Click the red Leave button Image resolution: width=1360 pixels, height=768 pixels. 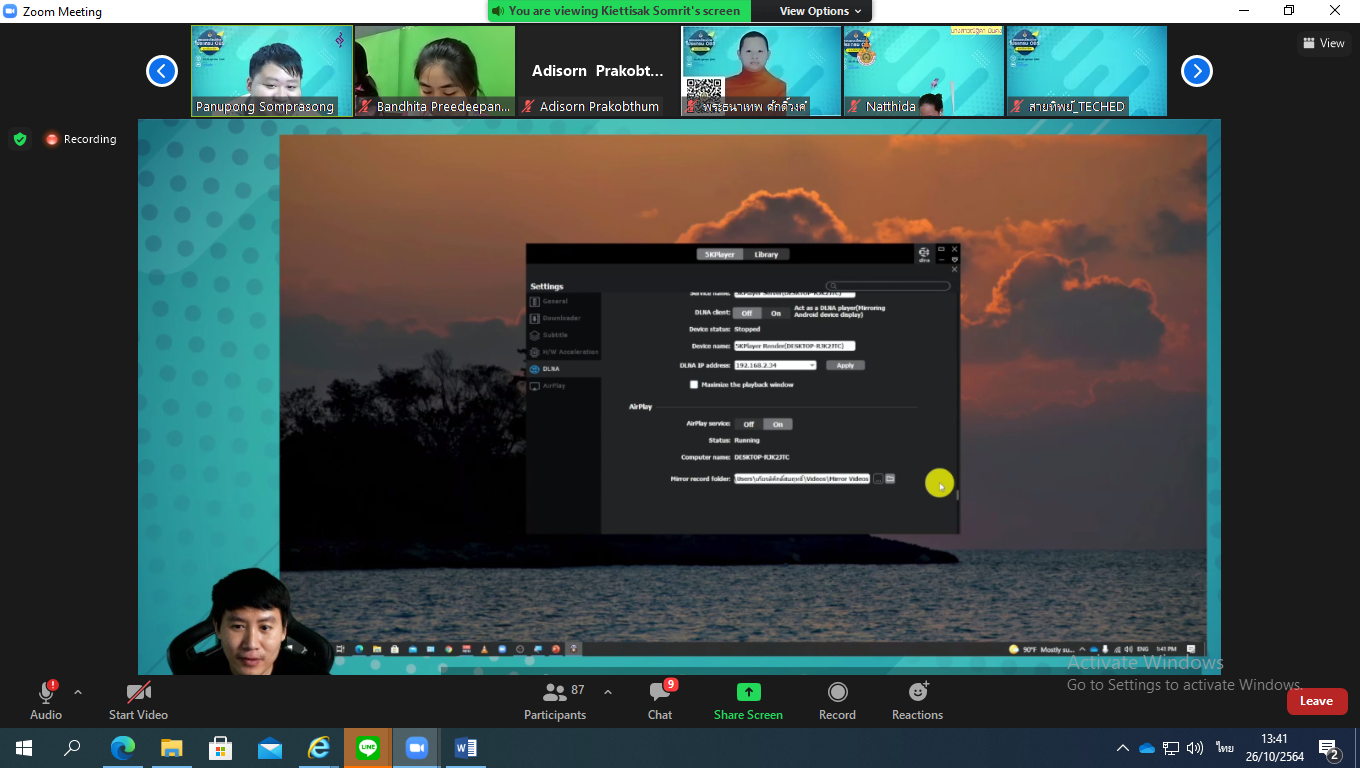pos(1316,701)
